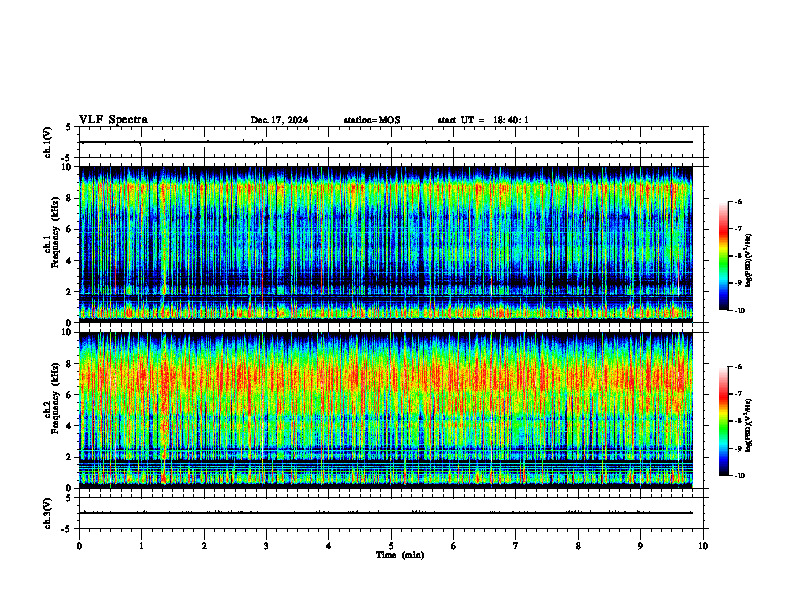
Task: Click the ch.1 voltage waveform trace
Action: pyautogui.click(x=386, y=142)
